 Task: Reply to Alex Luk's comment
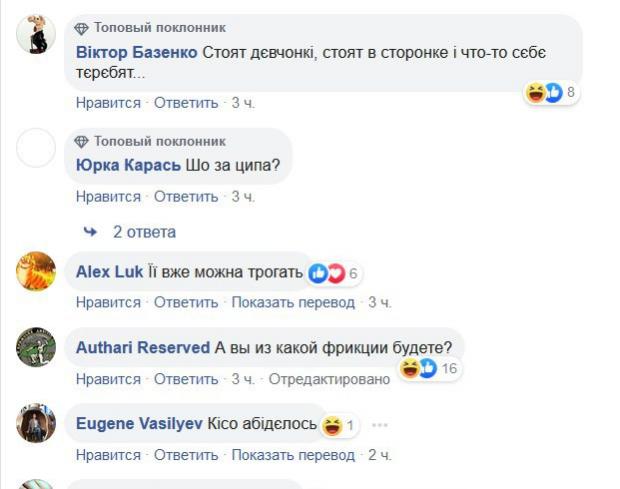click(186, 302)
